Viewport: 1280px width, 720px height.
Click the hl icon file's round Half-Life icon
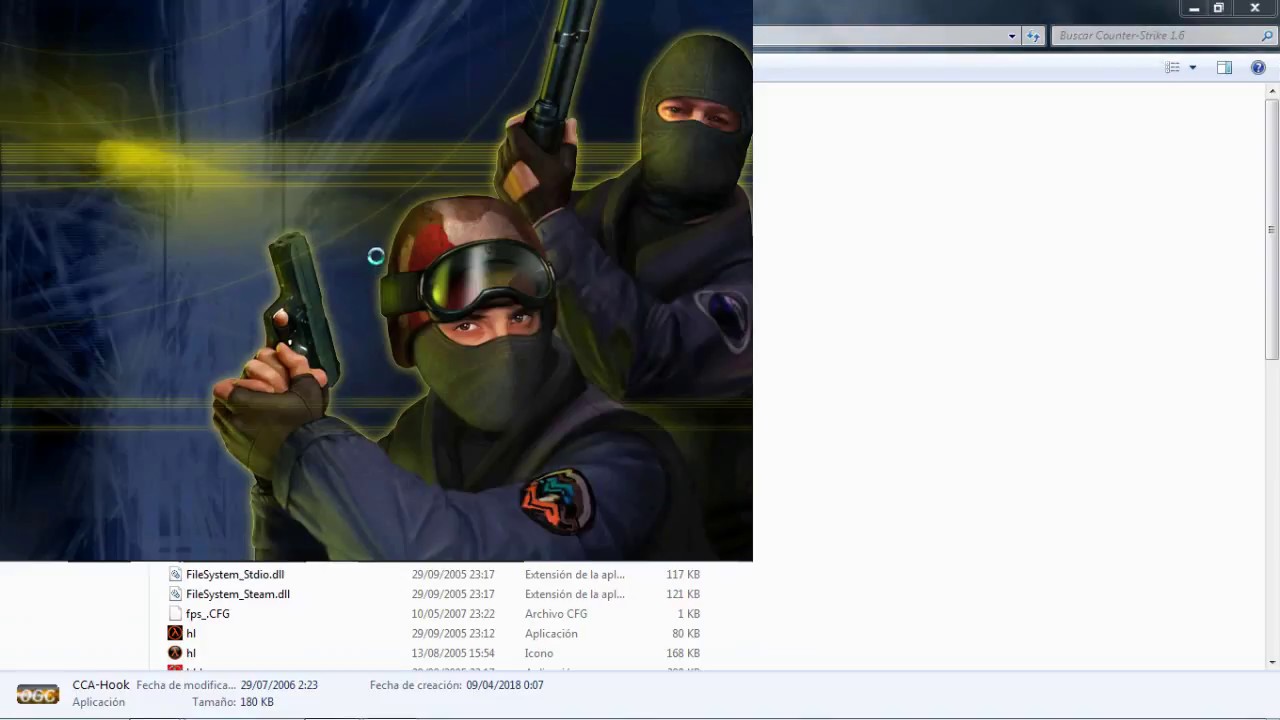pyautogui.click(x=175, y=653)
